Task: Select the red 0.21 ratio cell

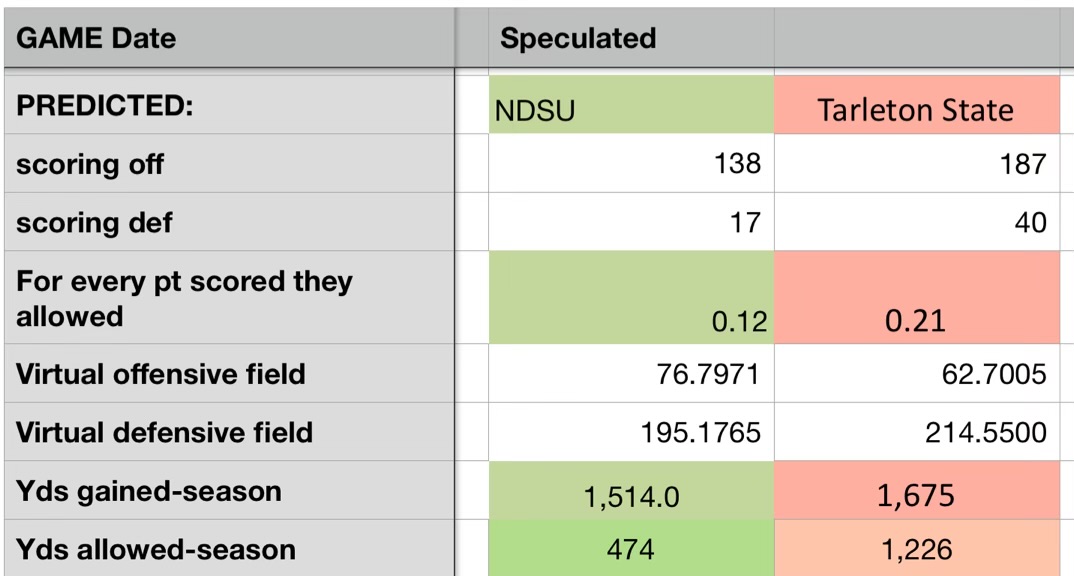Action: pyautogui.click(x=916, y=298)
